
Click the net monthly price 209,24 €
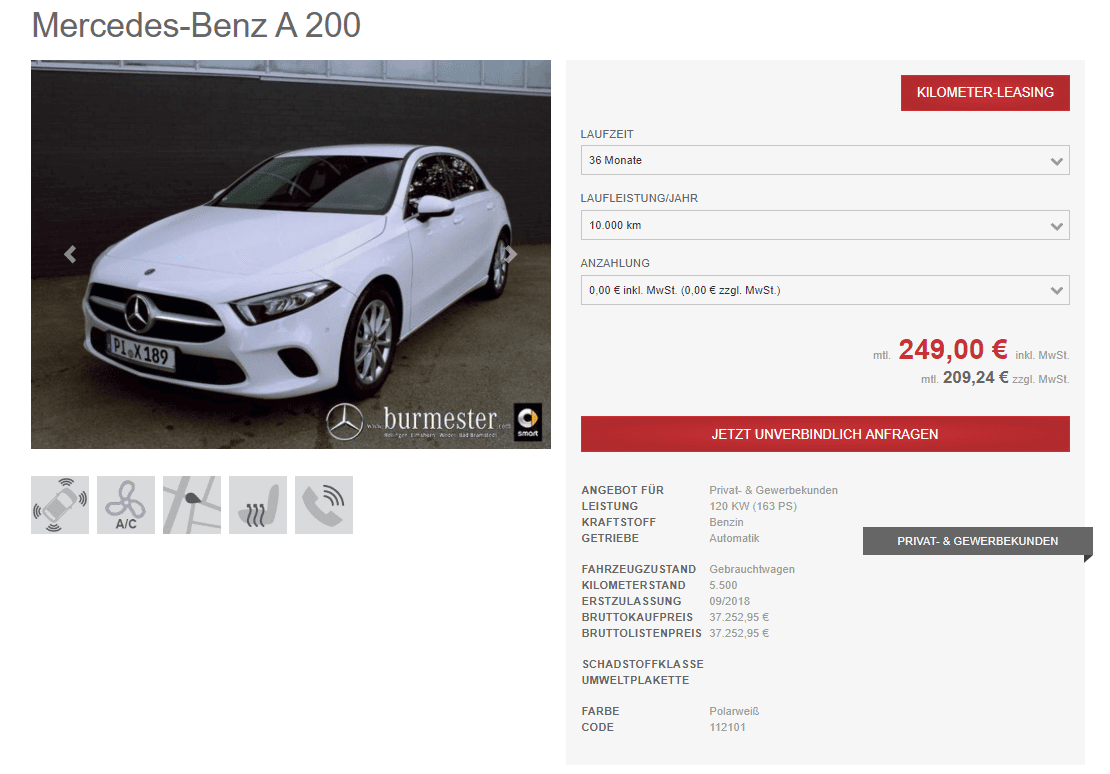click(975, 378)
